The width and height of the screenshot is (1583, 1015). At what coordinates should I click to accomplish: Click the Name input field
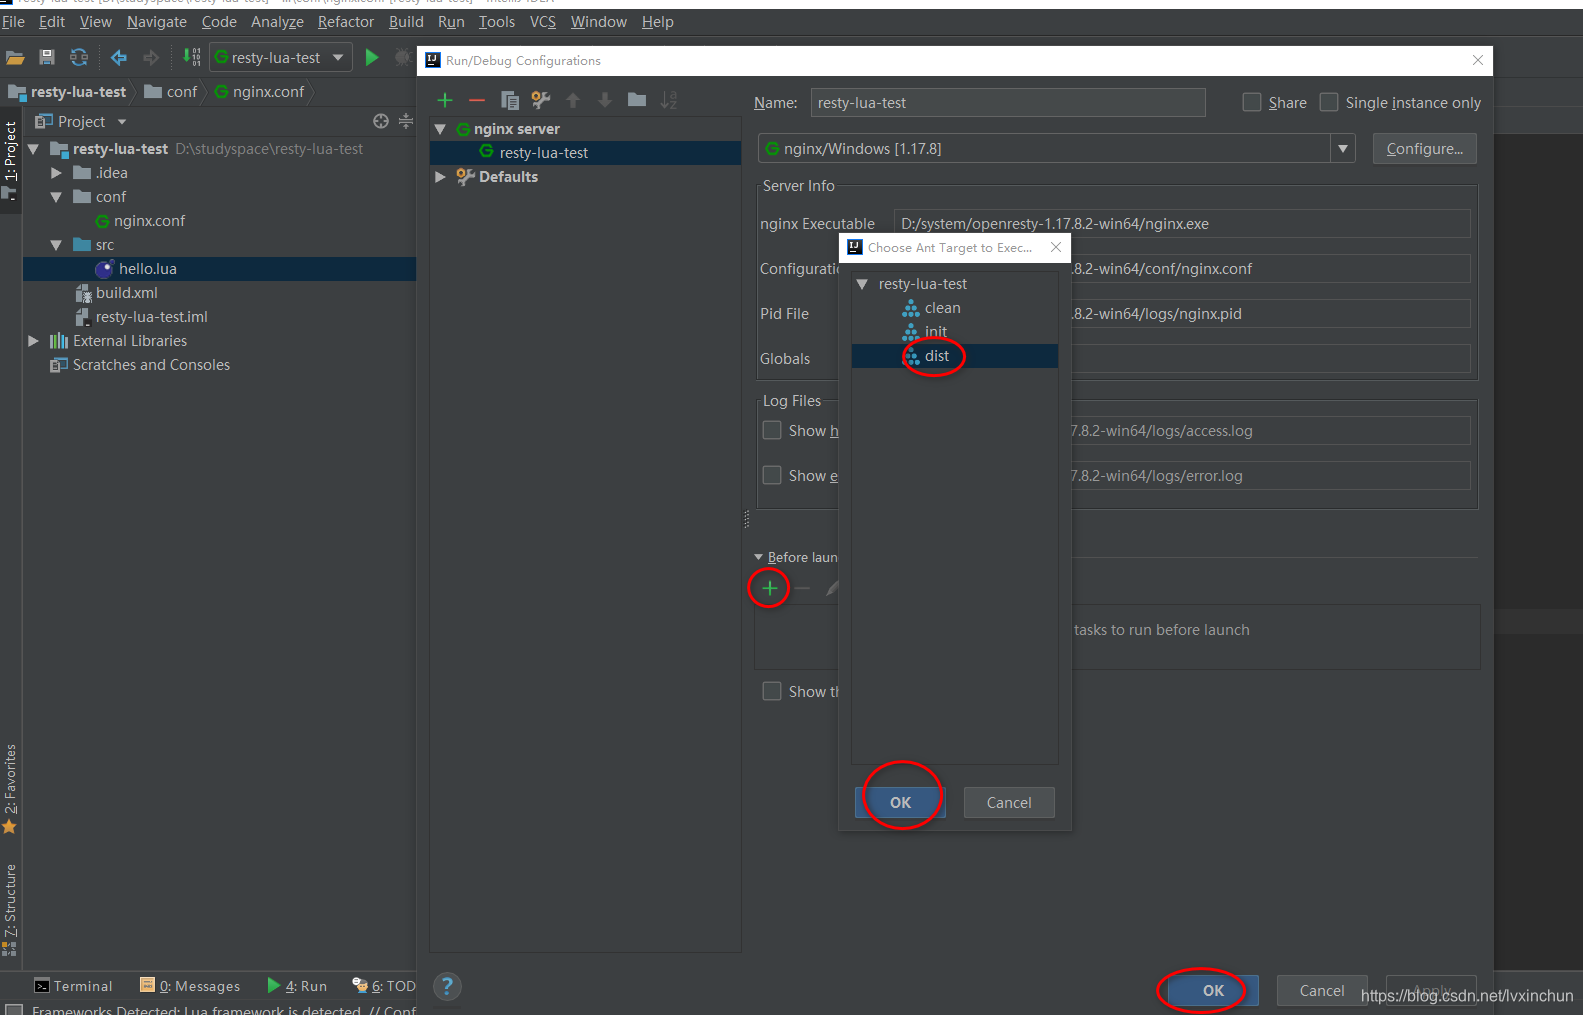[x=1008, y=103]
